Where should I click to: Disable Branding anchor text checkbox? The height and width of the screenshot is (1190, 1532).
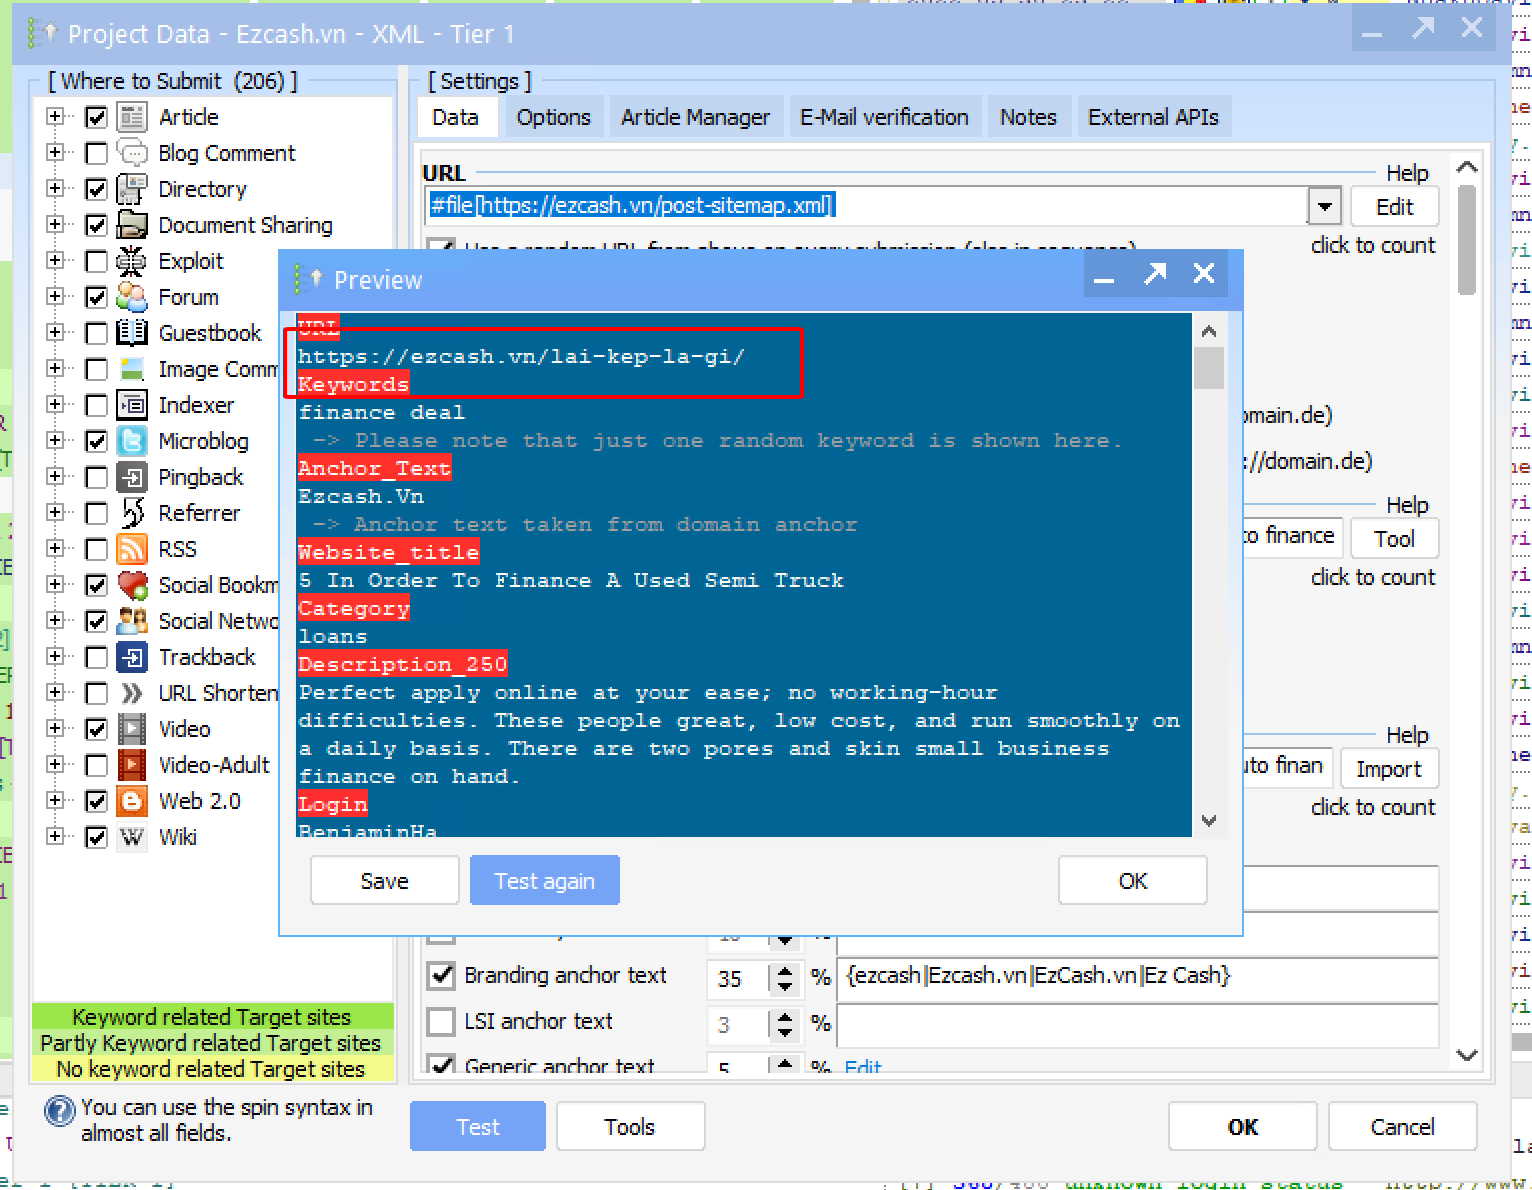tap(441, 975)
